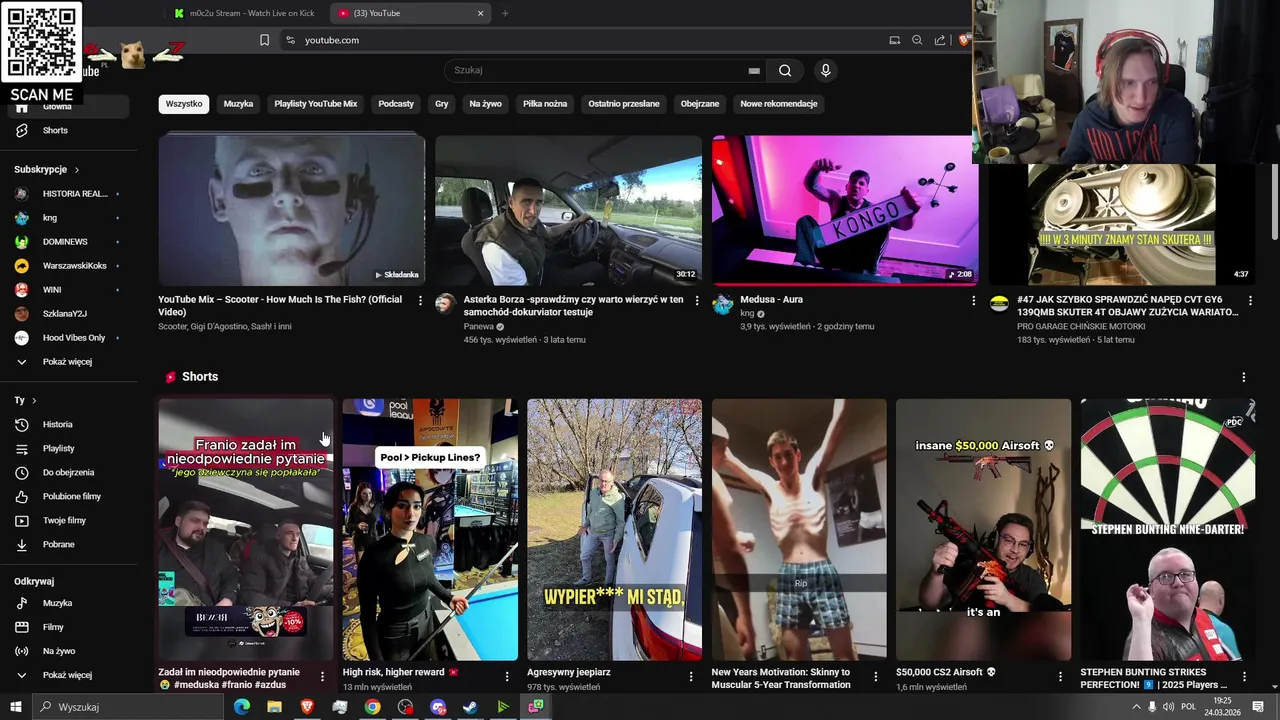
Task: Open Google Chrome from the taskbar
Action: [372, 707]
